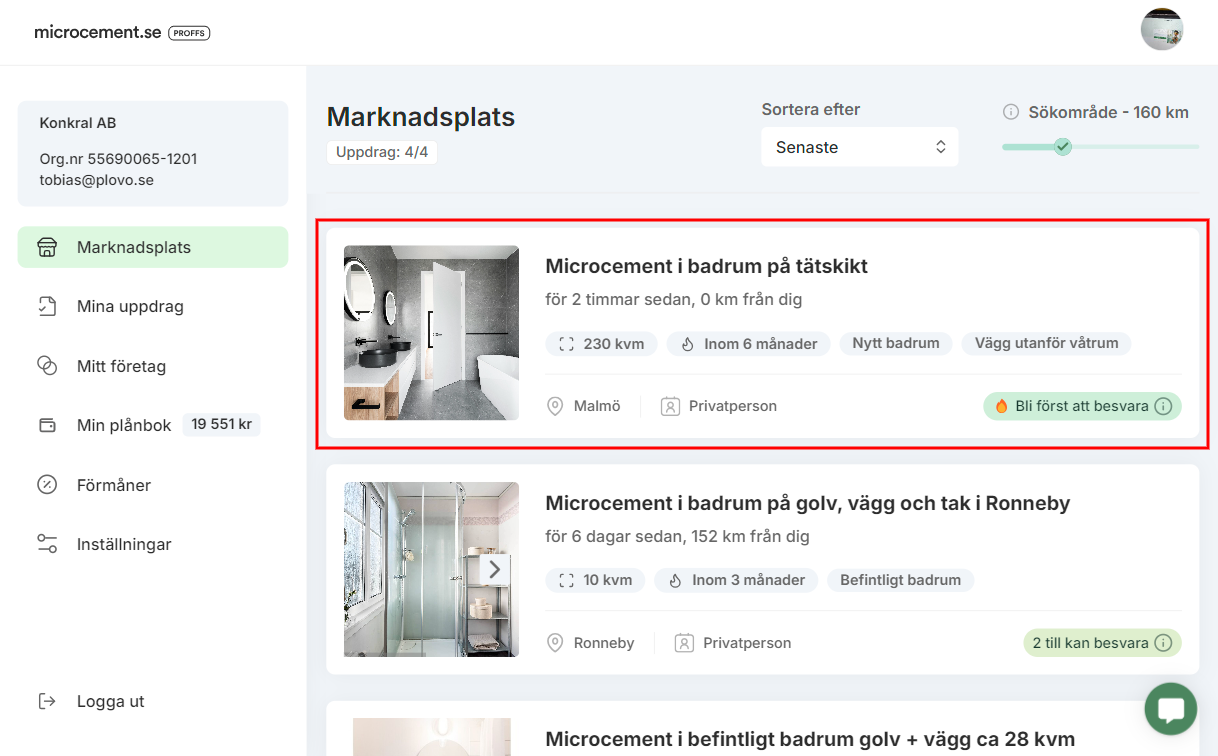Click the wallet icon beside Min plånbok
The height and width of the screenshot is (756, 1218).
(47, 425)
